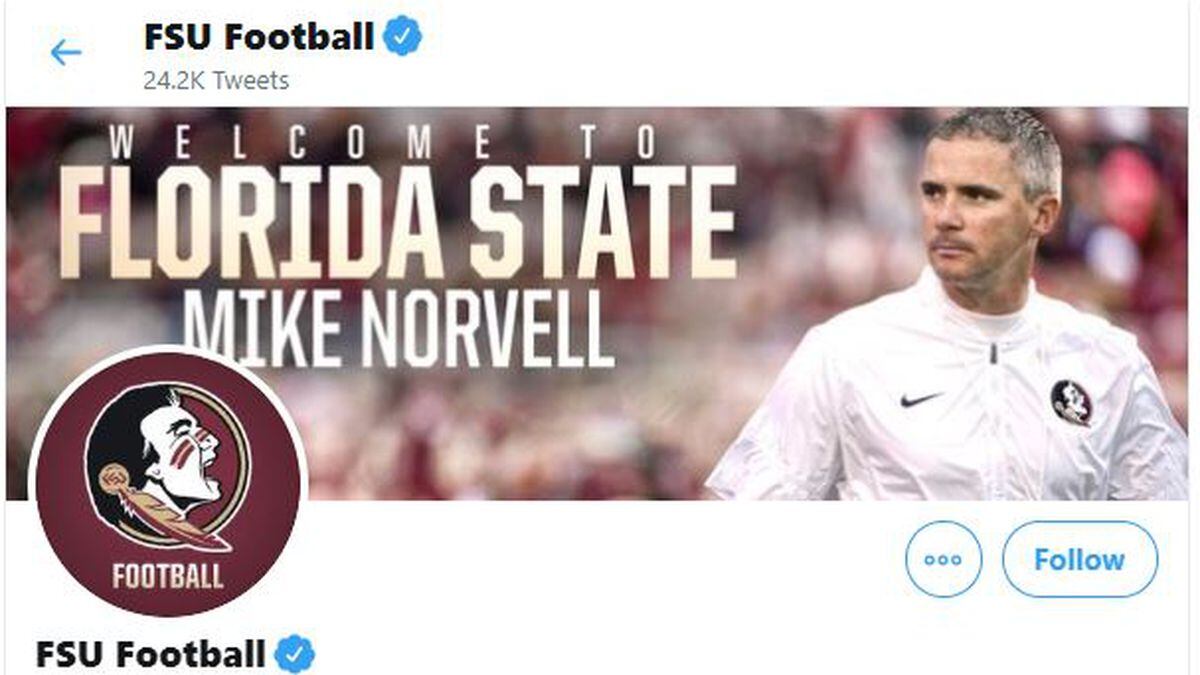The width and height of the screenshot is (1200, 675).
Task: Open the FSU Football profile picture
Action: point(168,480)
